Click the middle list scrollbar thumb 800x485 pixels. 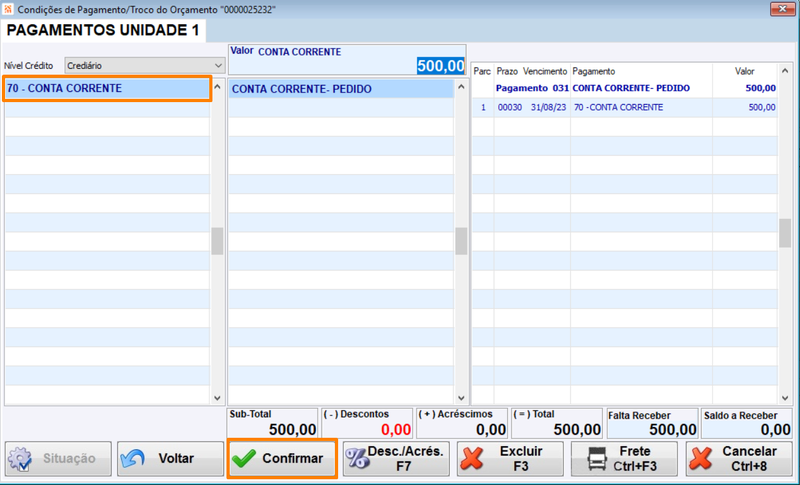coord(461,241)
